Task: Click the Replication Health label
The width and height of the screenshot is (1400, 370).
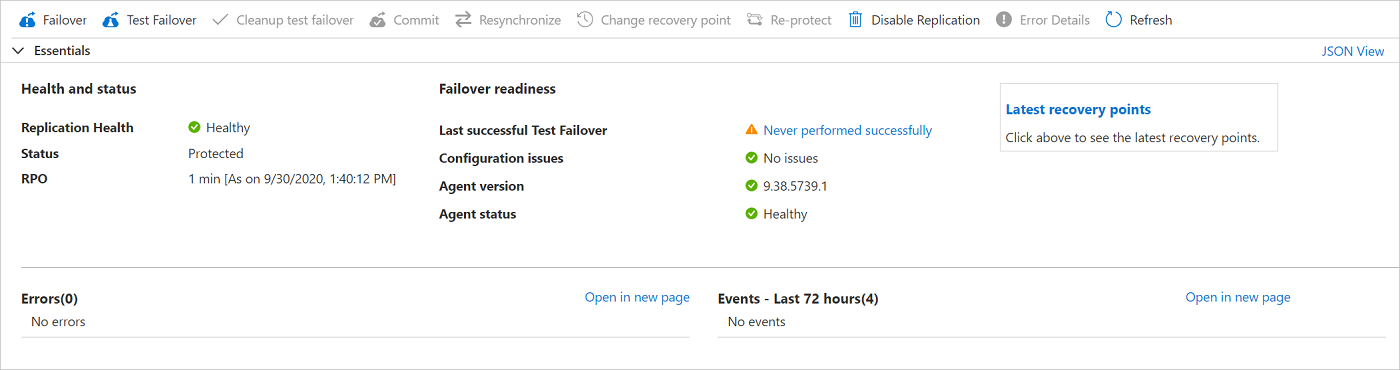Action: (x=77, y=127)
